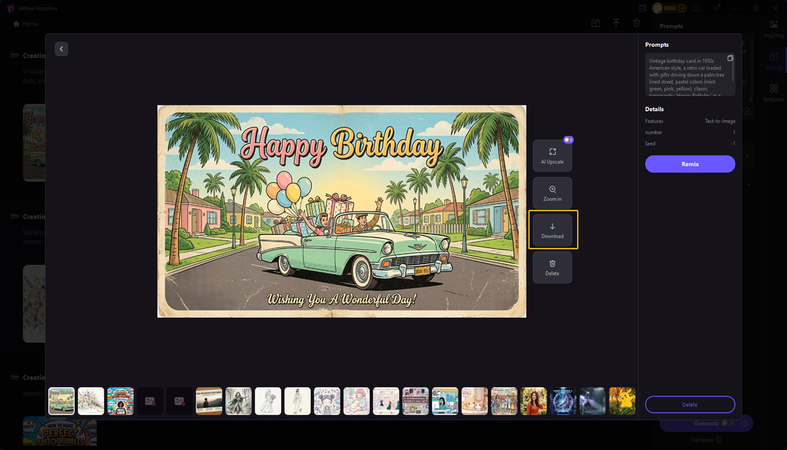Select the beach sunset thumbnail in filmstrip
787x450 pixels.
click(209, 400)
